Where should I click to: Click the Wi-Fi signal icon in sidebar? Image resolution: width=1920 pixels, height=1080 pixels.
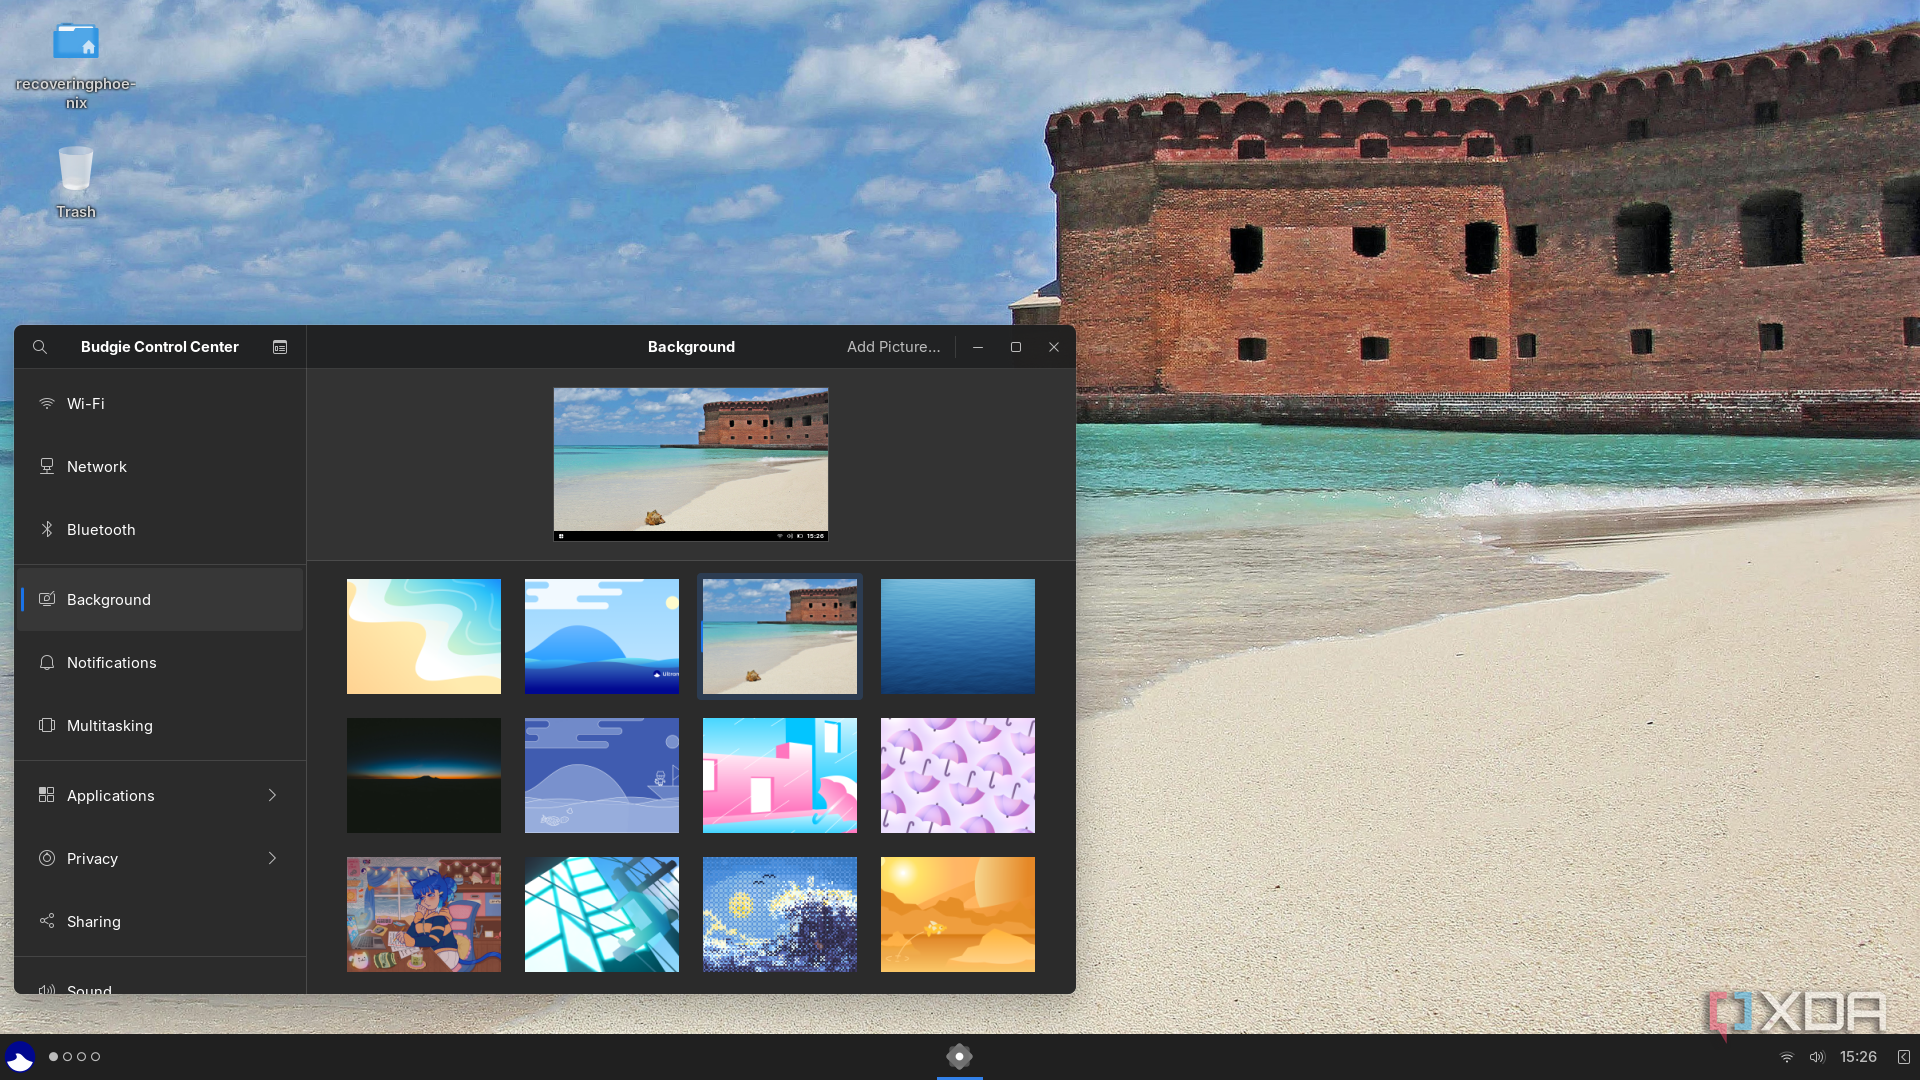pos(47,403)
